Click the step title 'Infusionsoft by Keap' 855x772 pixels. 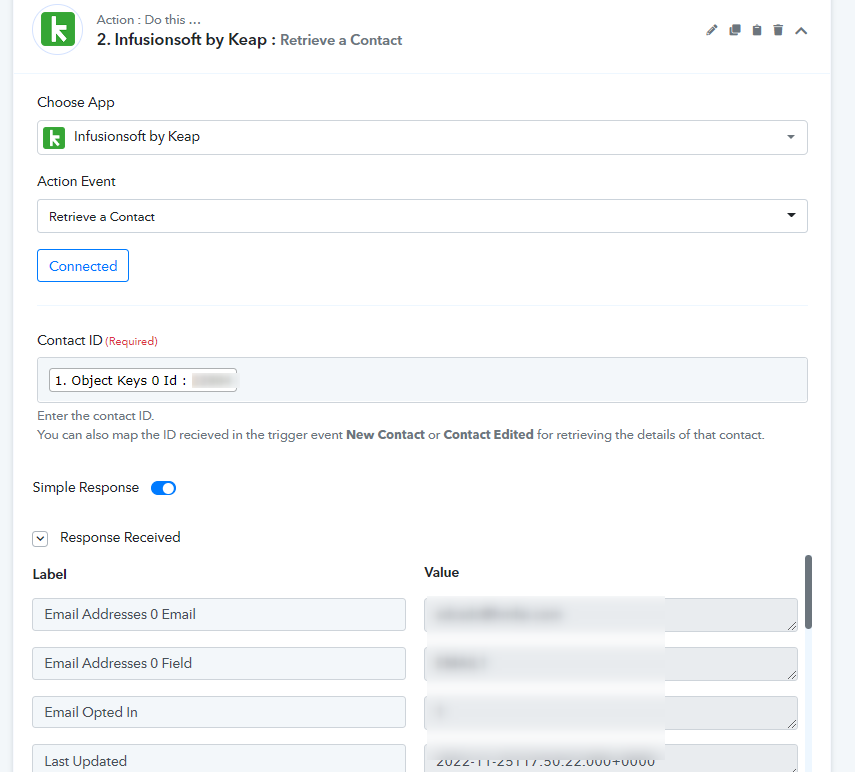click(x=190, y=40)
